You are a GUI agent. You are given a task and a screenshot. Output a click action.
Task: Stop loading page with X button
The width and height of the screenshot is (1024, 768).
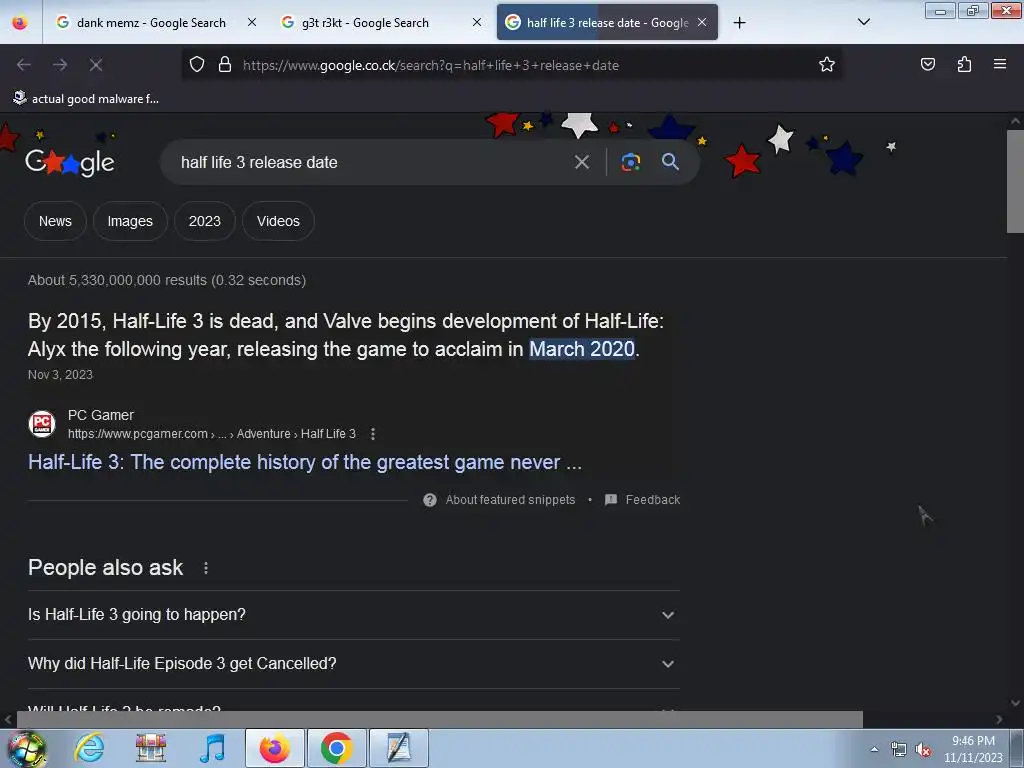coord(96,65)
